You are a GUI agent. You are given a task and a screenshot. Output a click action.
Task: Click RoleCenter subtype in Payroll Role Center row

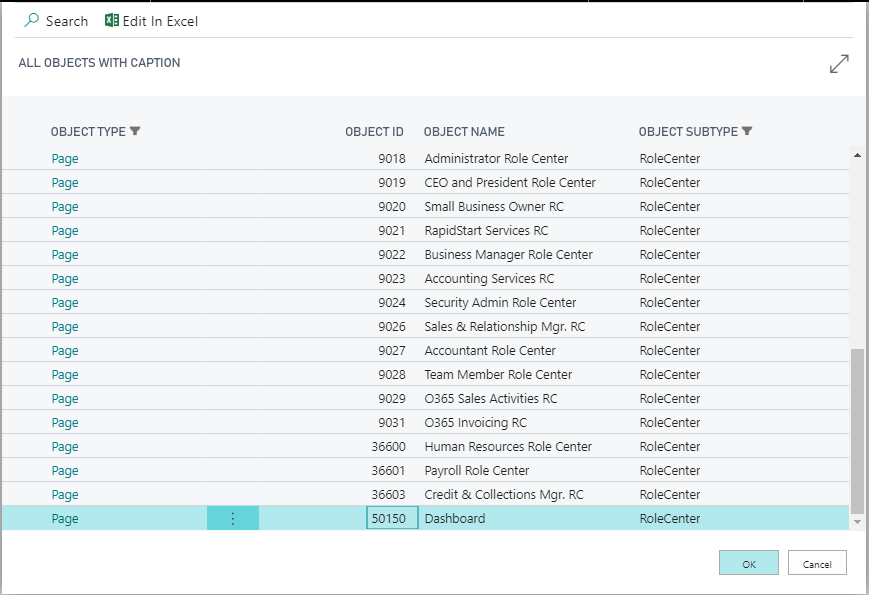(669, 470)
